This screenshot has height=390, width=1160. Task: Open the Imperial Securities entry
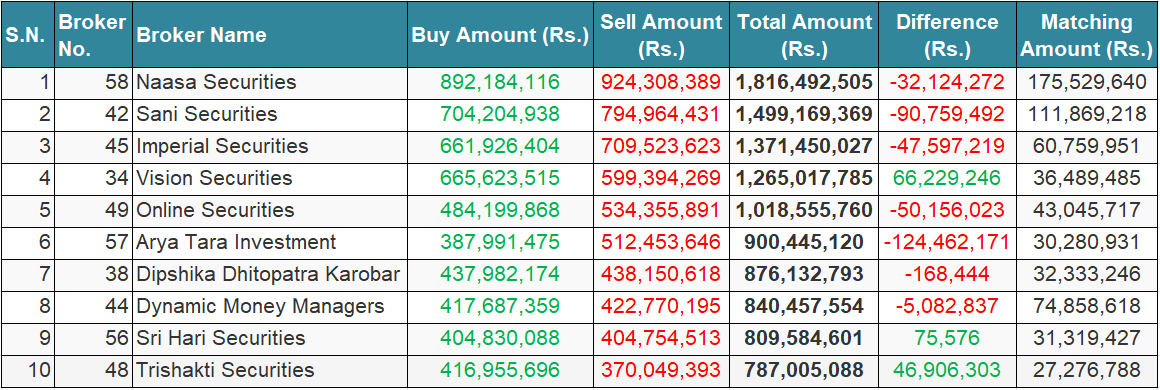coord(222,146)
